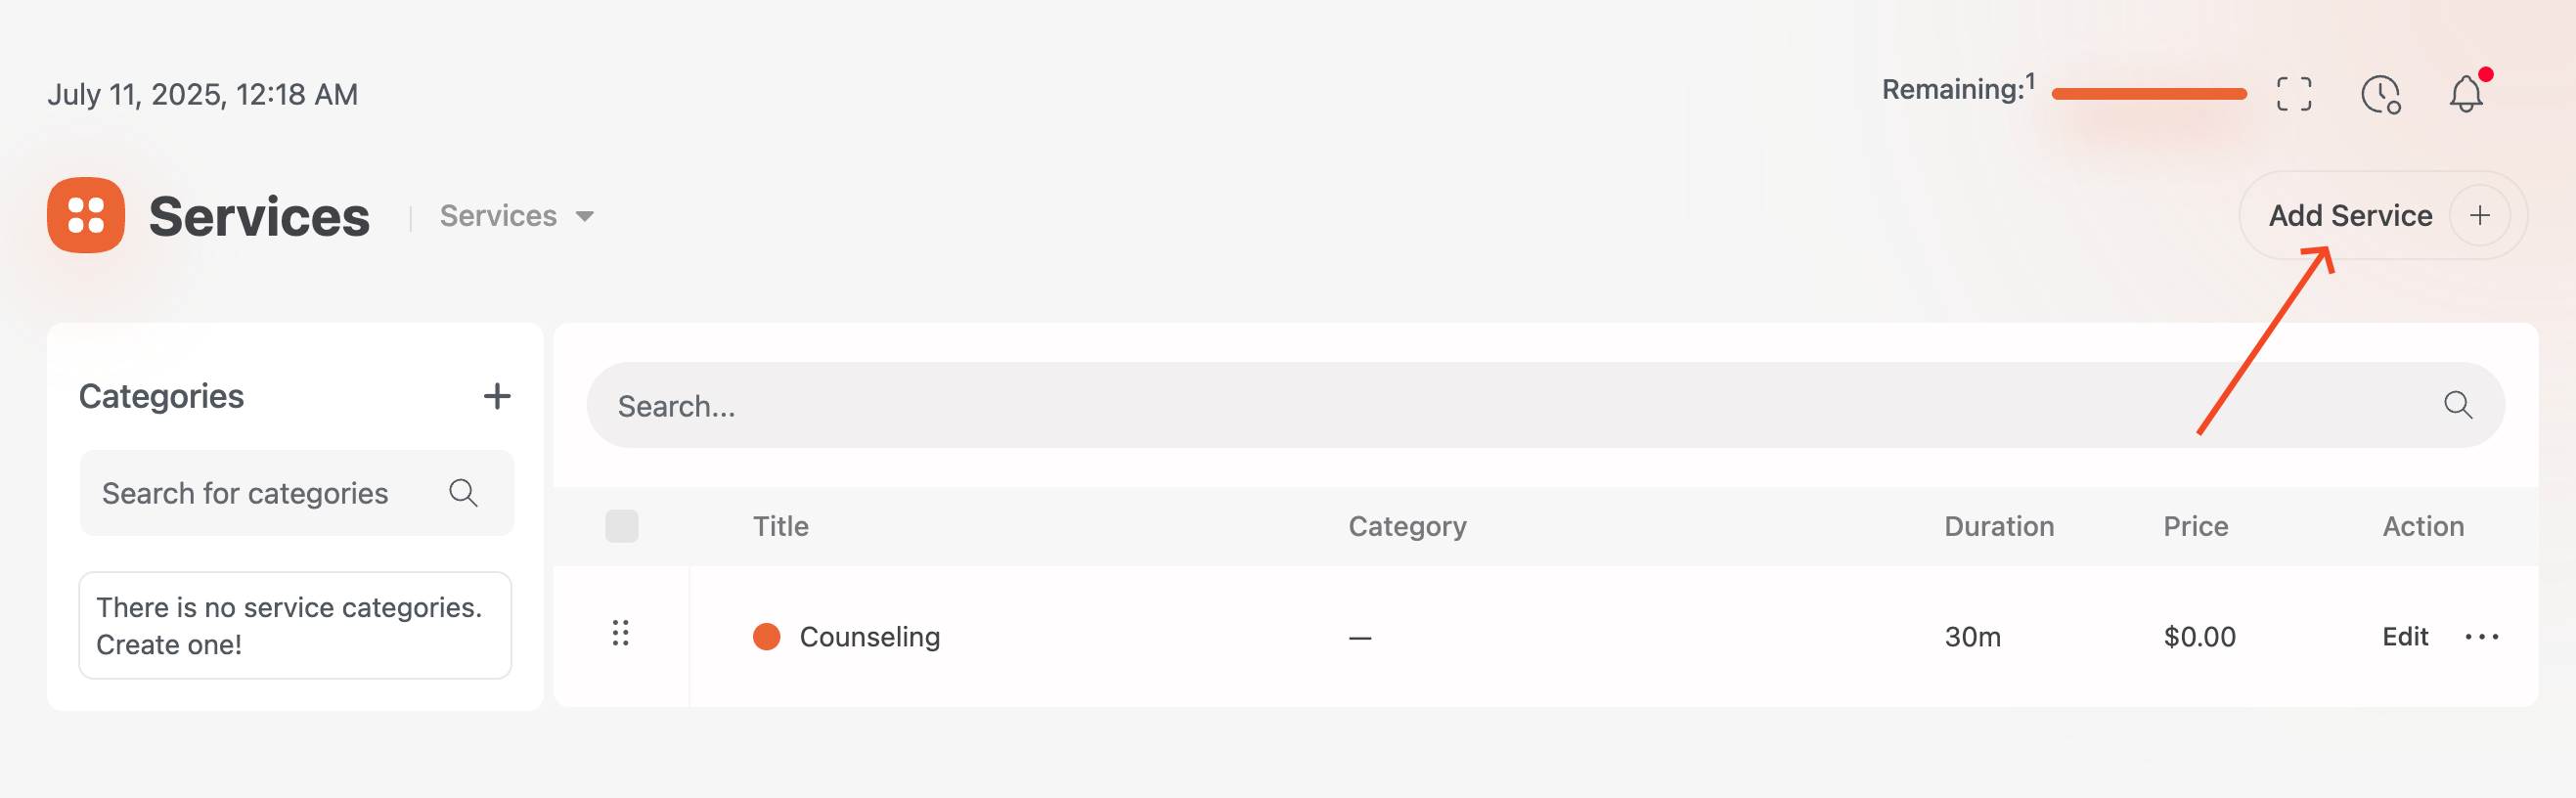Open the notifications bell

[2466, 94]
